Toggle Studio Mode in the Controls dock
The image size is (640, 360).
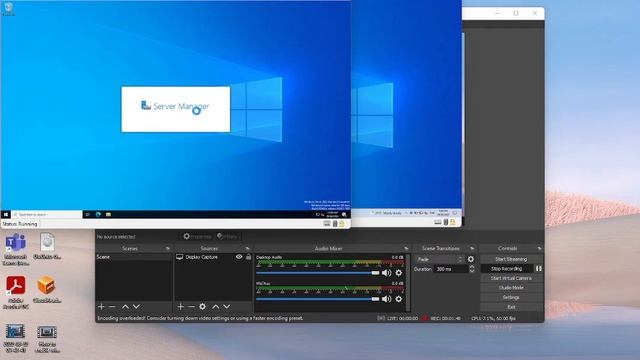(x=511, y=288)
